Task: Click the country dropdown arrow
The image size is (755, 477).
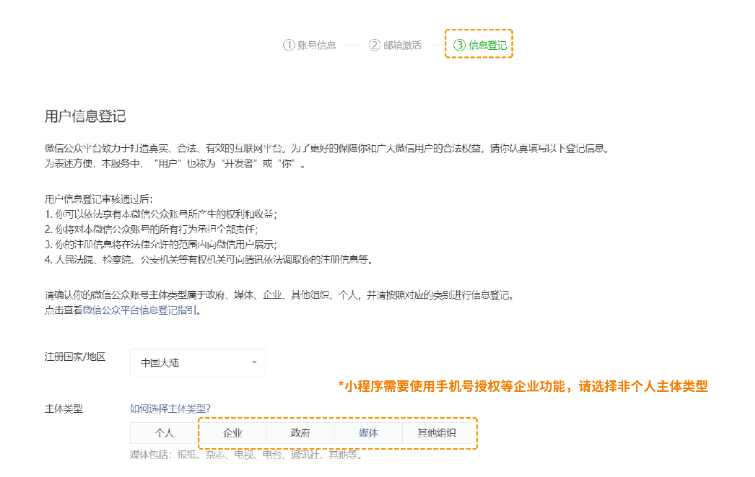Action: pyautogui.click(x=254, y=362)
